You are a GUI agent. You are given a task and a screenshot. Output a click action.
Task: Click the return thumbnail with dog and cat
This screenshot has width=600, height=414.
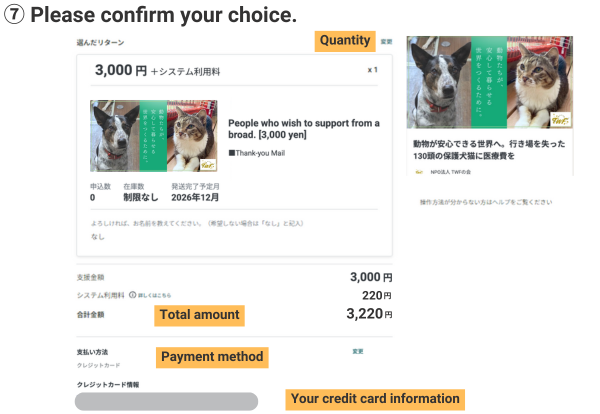[x=153, y=135]
